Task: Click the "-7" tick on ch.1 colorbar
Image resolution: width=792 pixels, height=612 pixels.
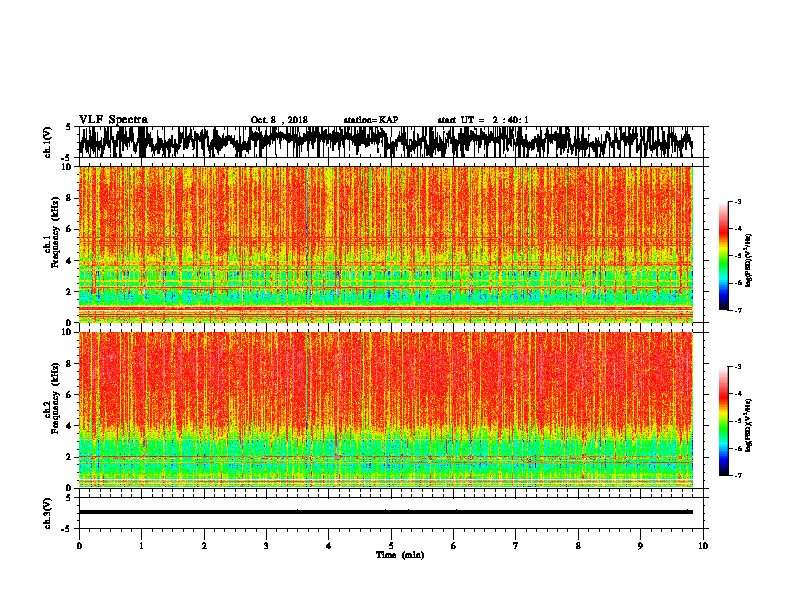Action: [x=737, y=310]
